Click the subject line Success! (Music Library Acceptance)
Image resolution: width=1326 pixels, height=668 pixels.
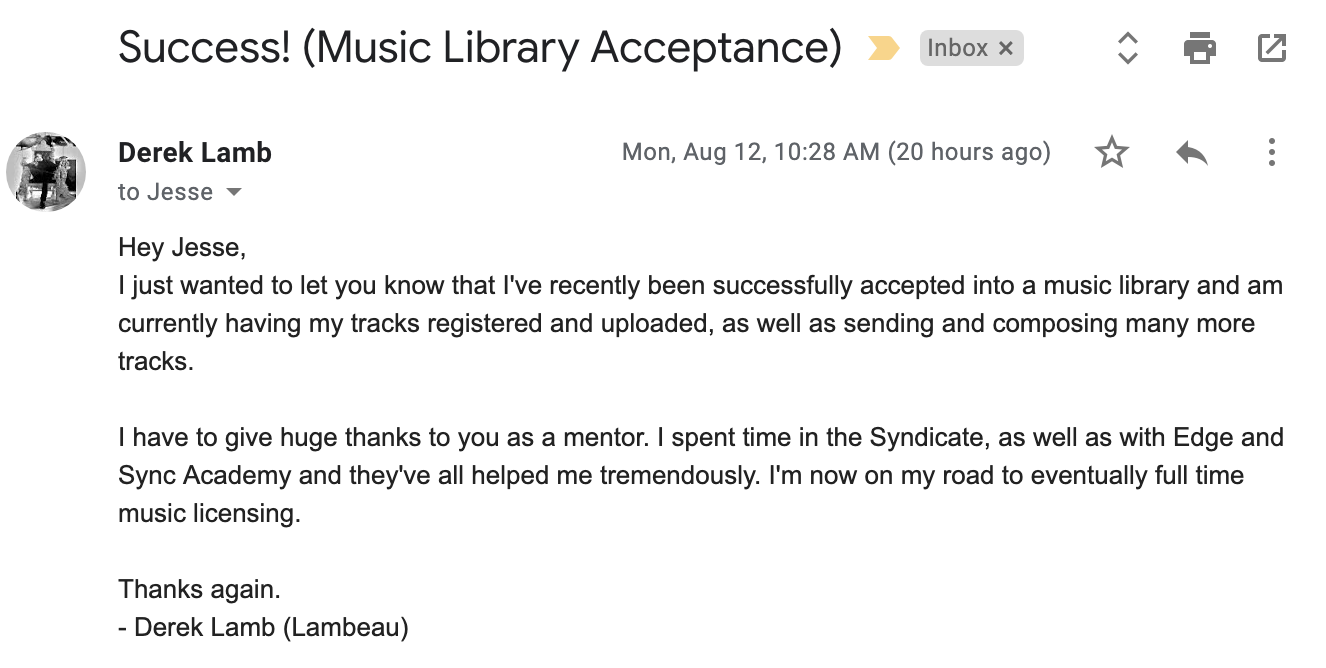pos(480,48)
